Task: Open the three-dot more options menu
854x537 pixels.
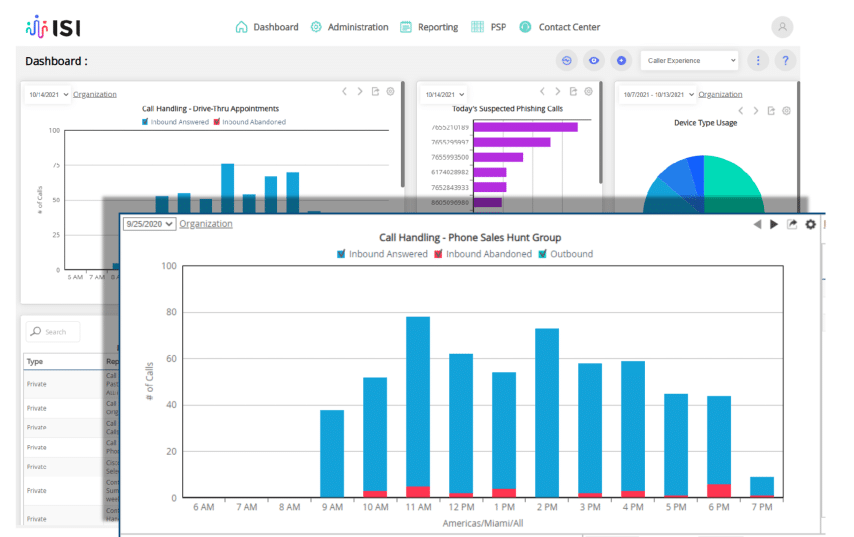Action: click(x=758, y=61)
